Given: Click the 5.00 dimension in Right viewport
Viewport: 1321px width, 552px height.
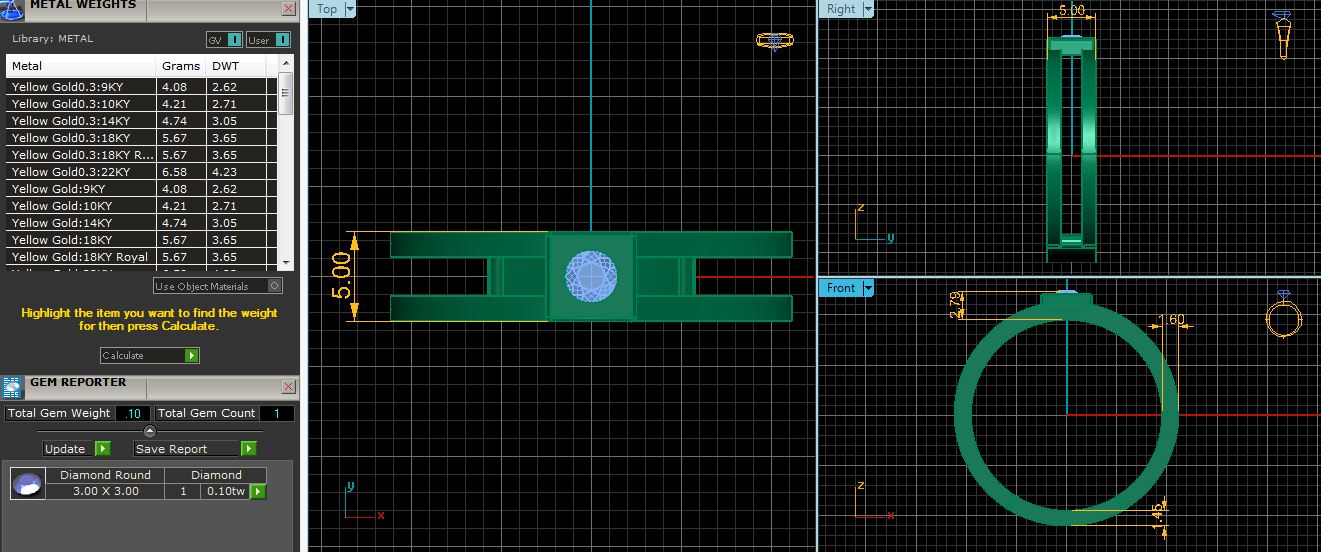Looking at the screenshot, I should pyautogui.click(x=1071, y=9).
